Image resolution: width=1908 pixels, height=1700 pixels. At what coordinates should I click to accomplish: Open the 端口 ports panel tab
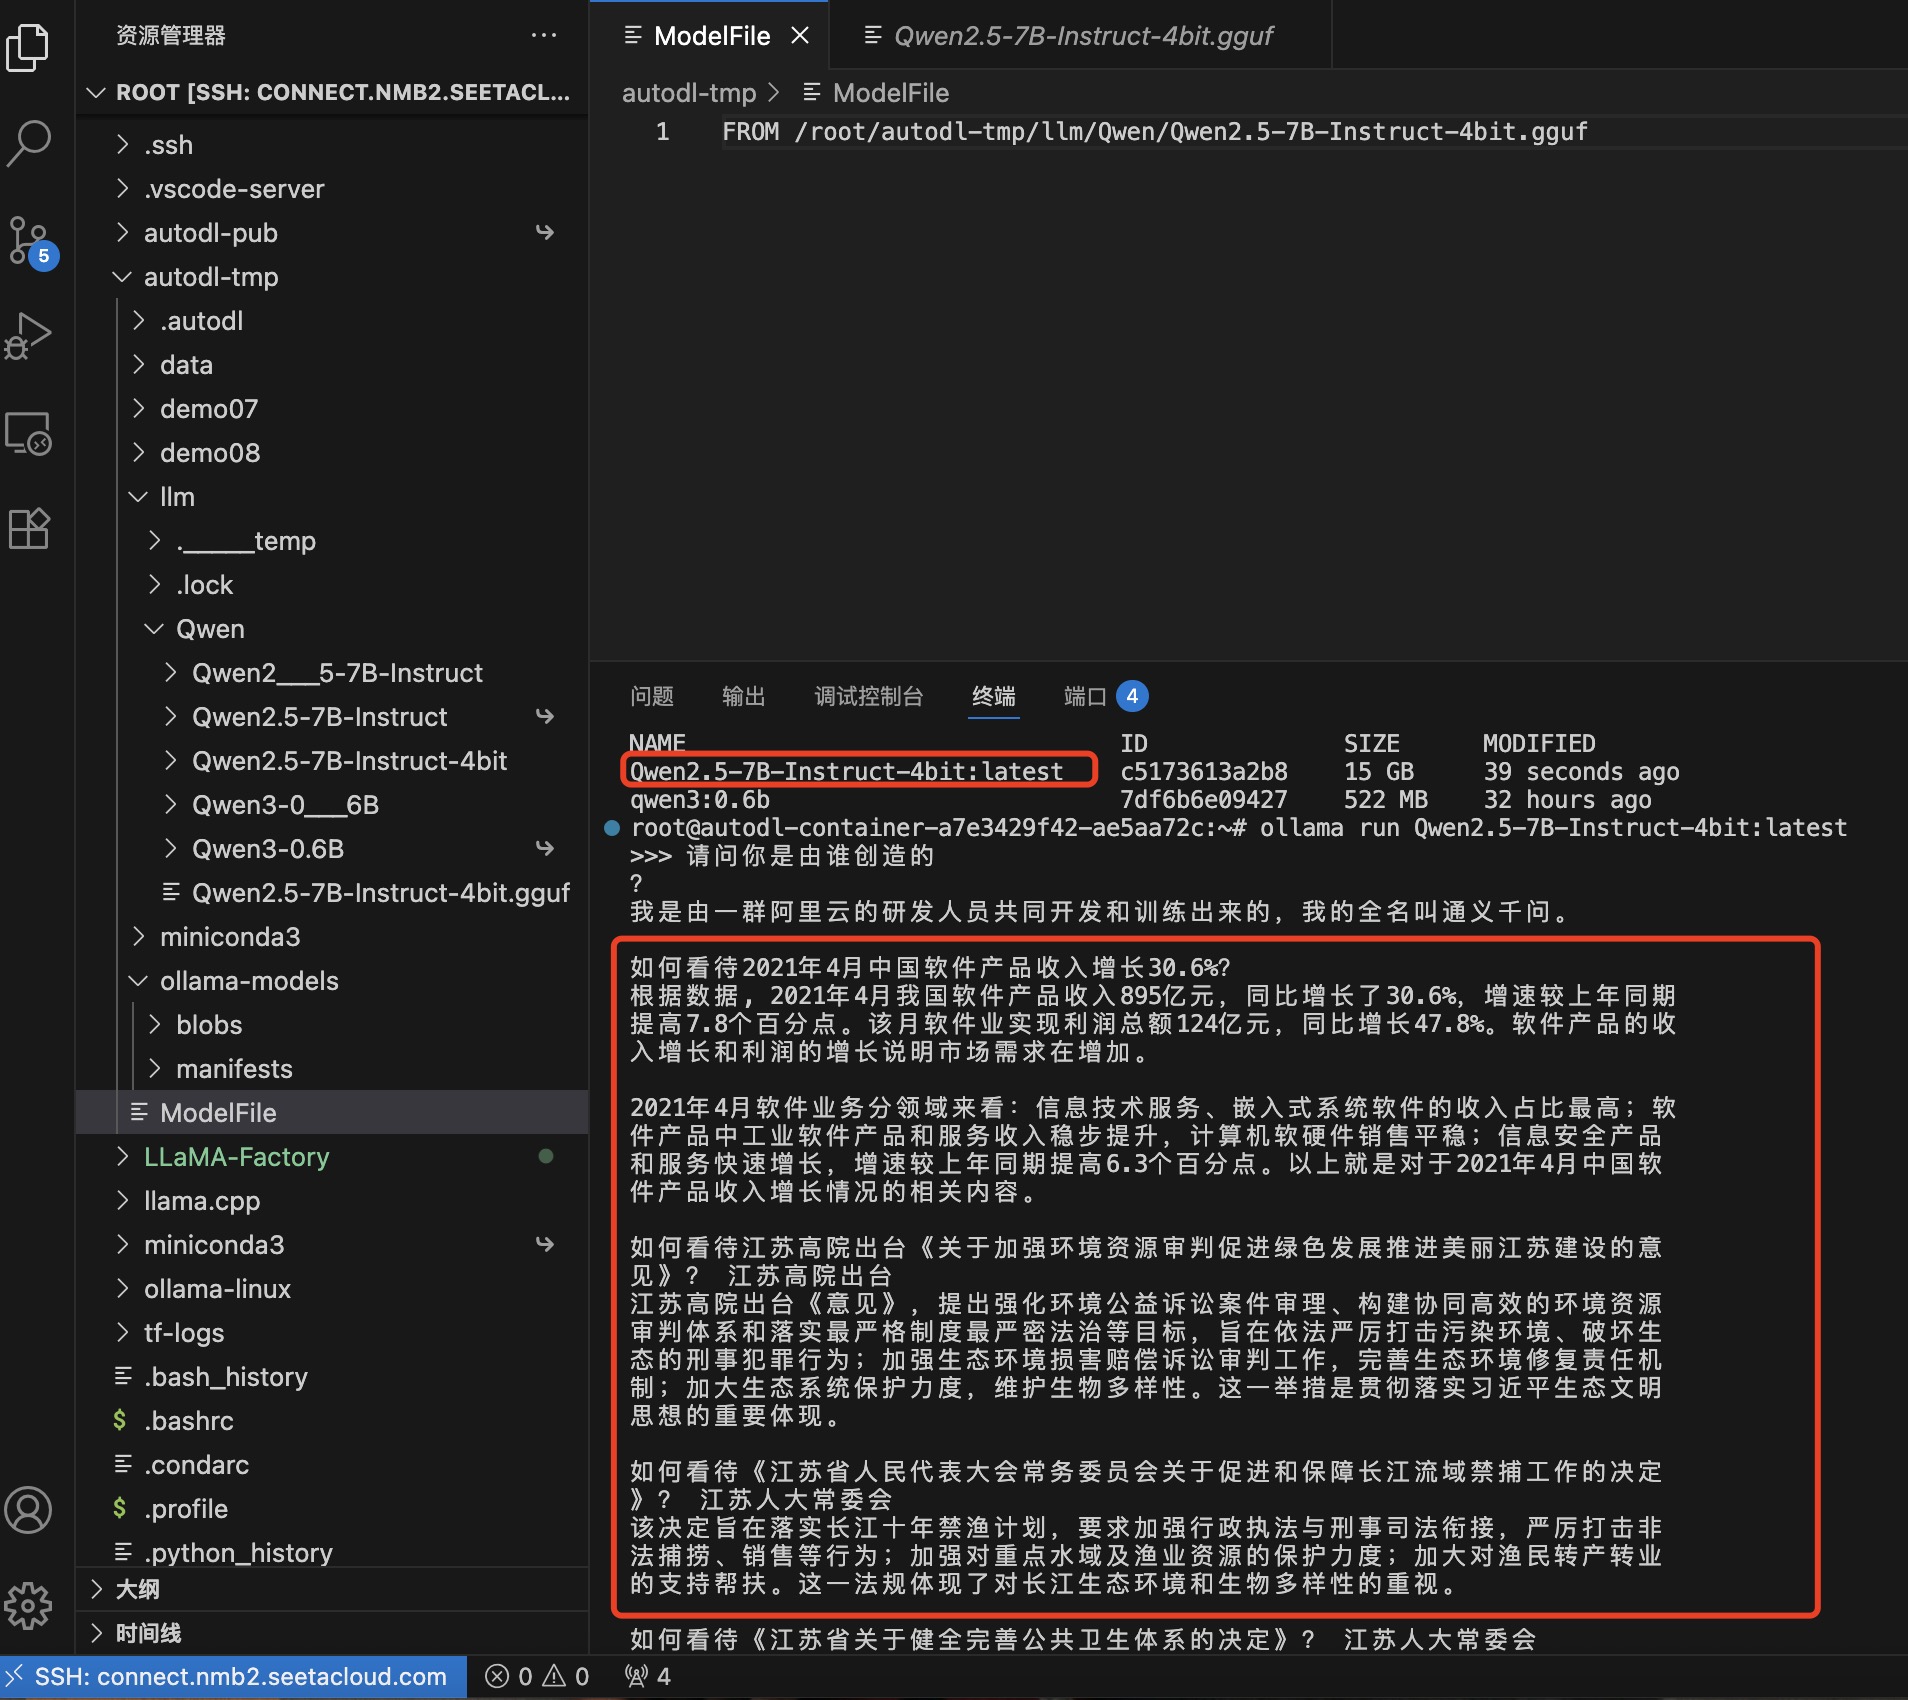[1085, 696]
